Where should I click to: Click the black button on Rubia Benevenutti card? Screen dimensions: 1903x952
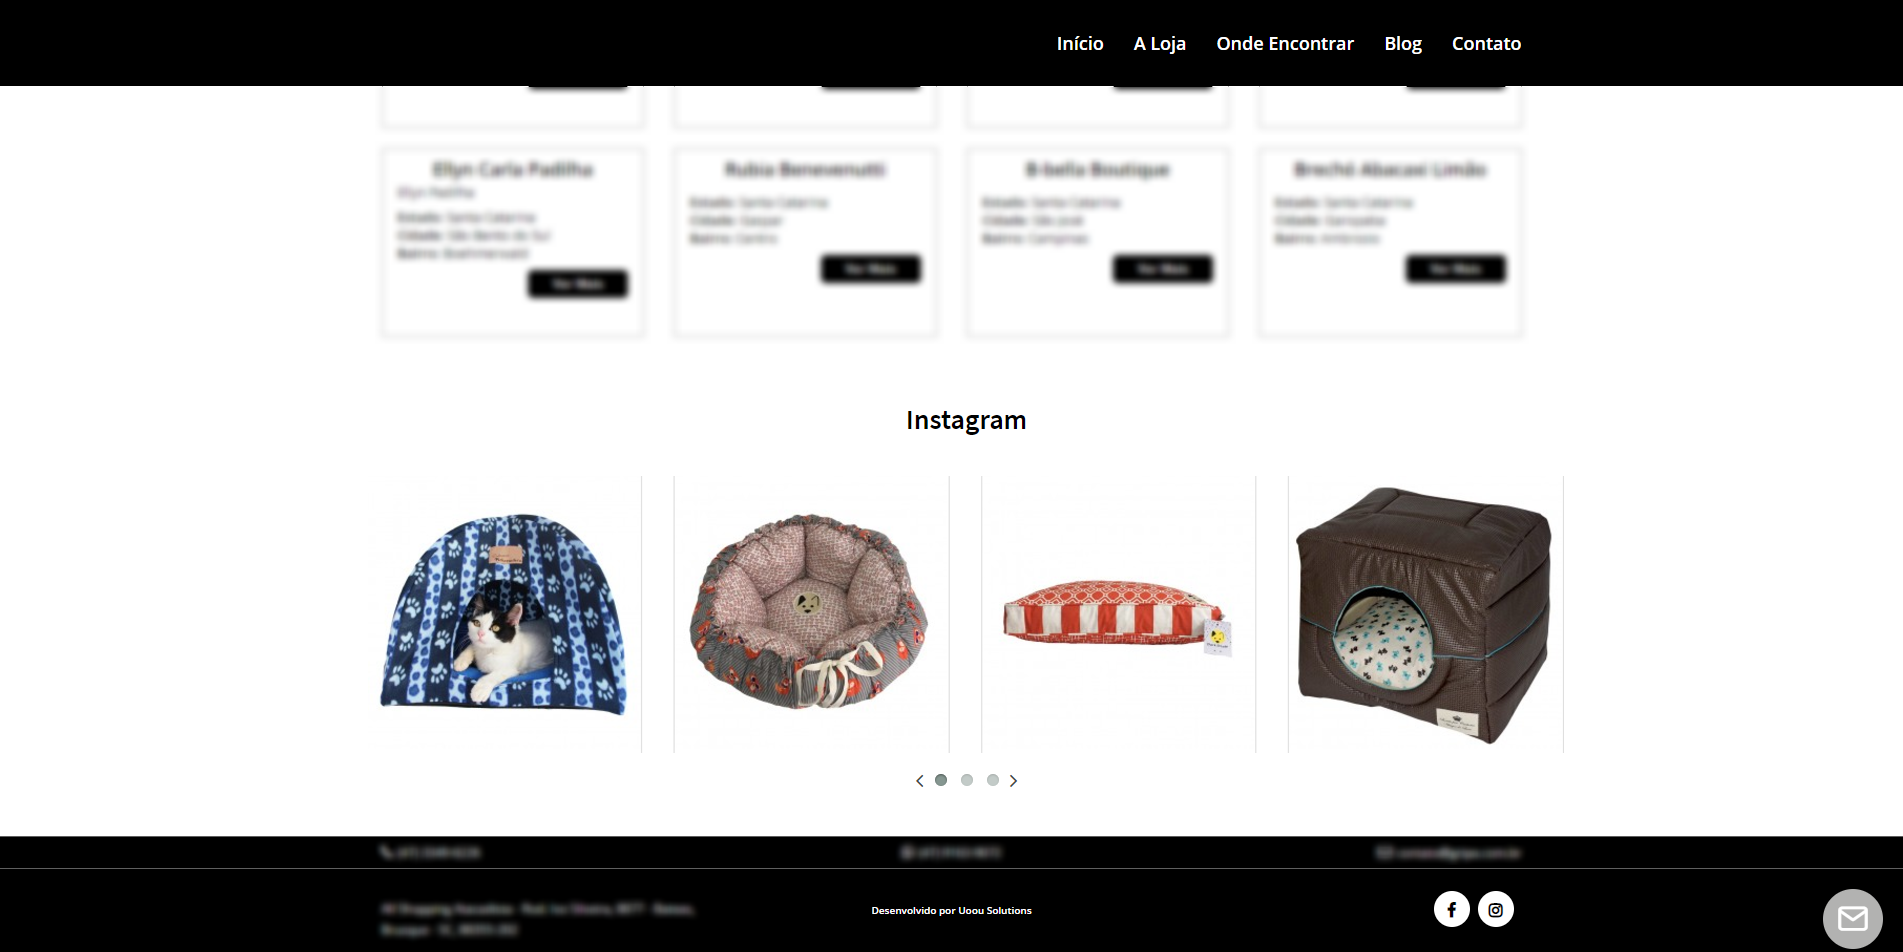(871, 268)
